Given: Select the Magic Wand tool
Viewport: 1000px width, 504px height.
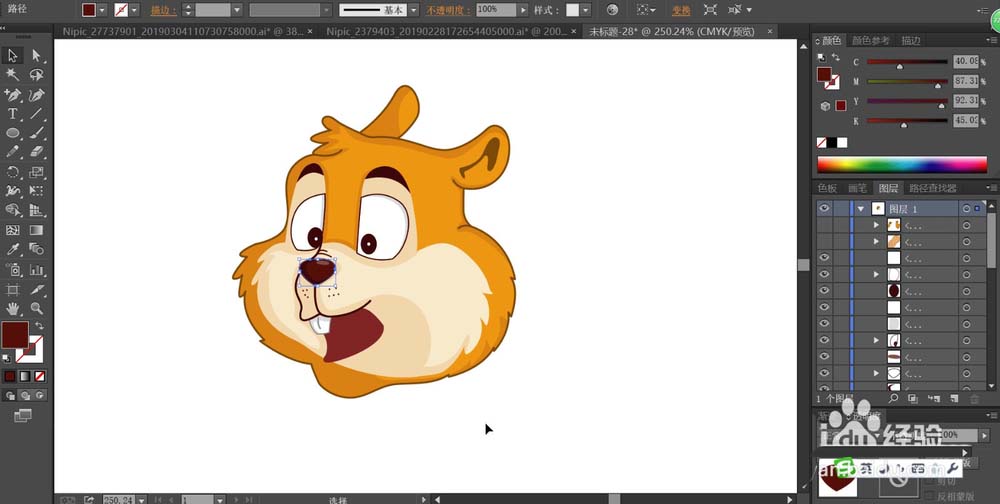Looking at the screenshot, I should click(13, 75).
